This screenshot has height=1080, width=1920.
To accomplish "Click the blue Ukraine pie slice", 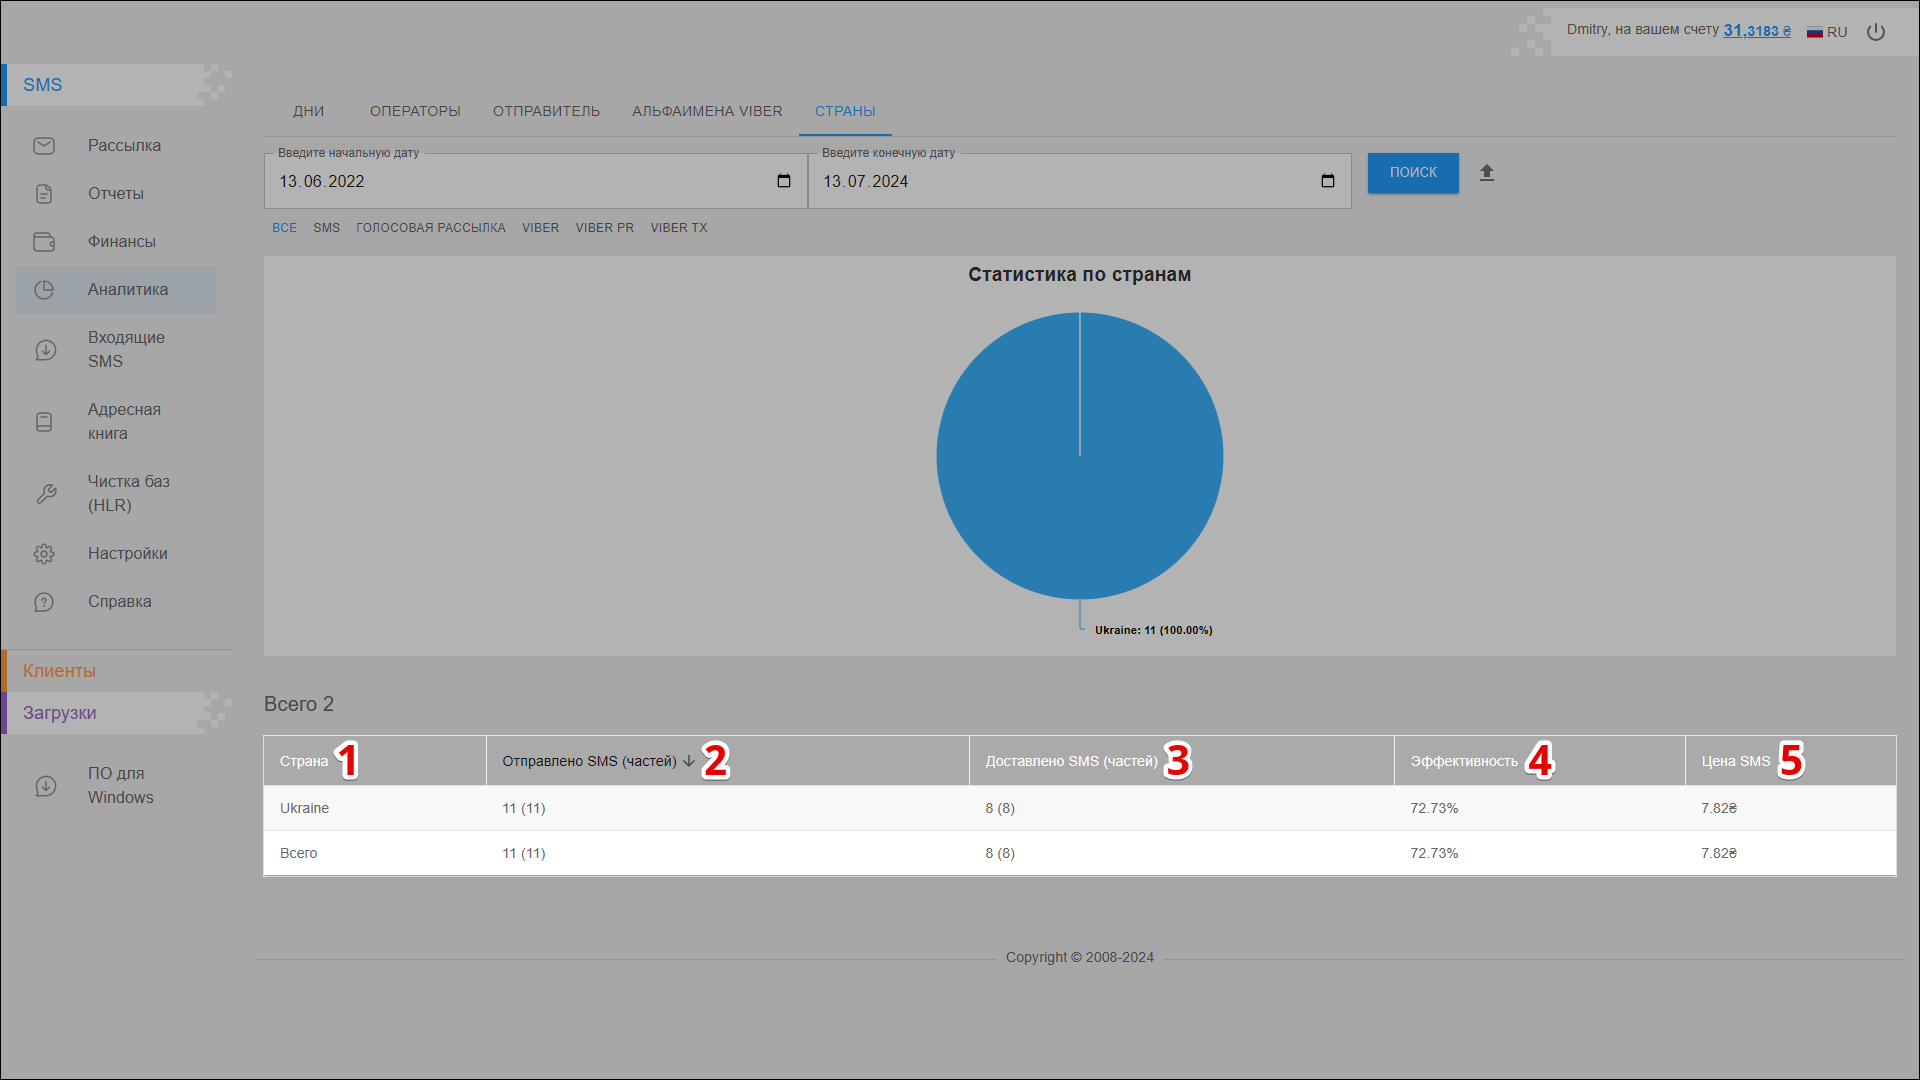I will [1040, 480].
